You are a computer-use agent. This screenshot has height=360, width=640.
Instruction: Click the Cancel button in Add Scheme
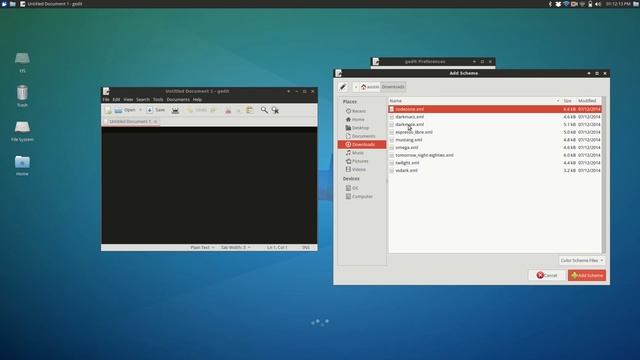pos(547,276)
